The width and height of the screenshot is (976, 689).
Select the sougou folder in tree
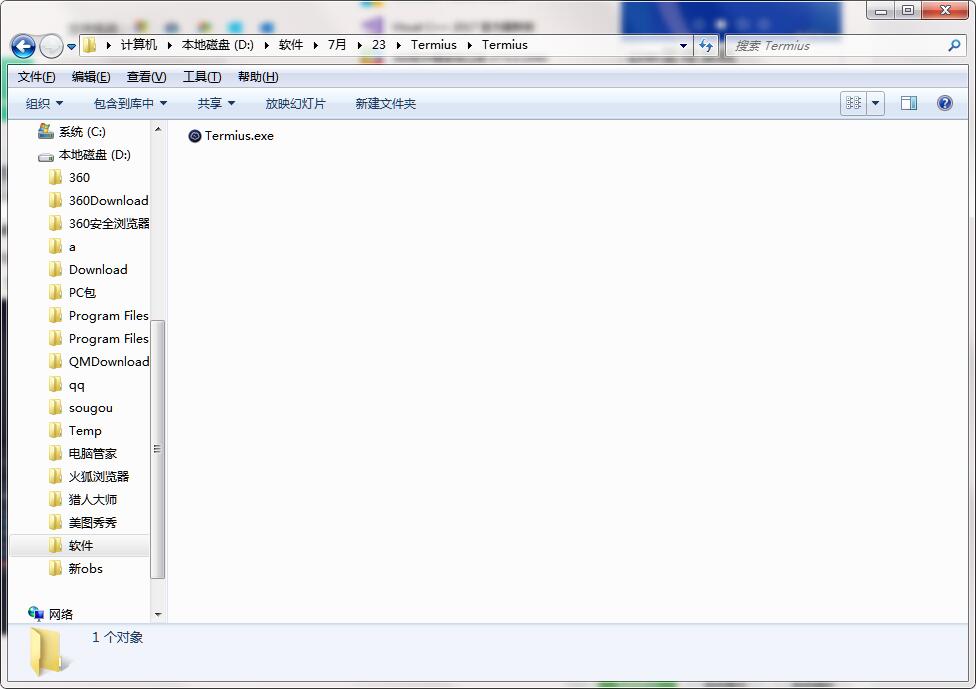(90, 408)
